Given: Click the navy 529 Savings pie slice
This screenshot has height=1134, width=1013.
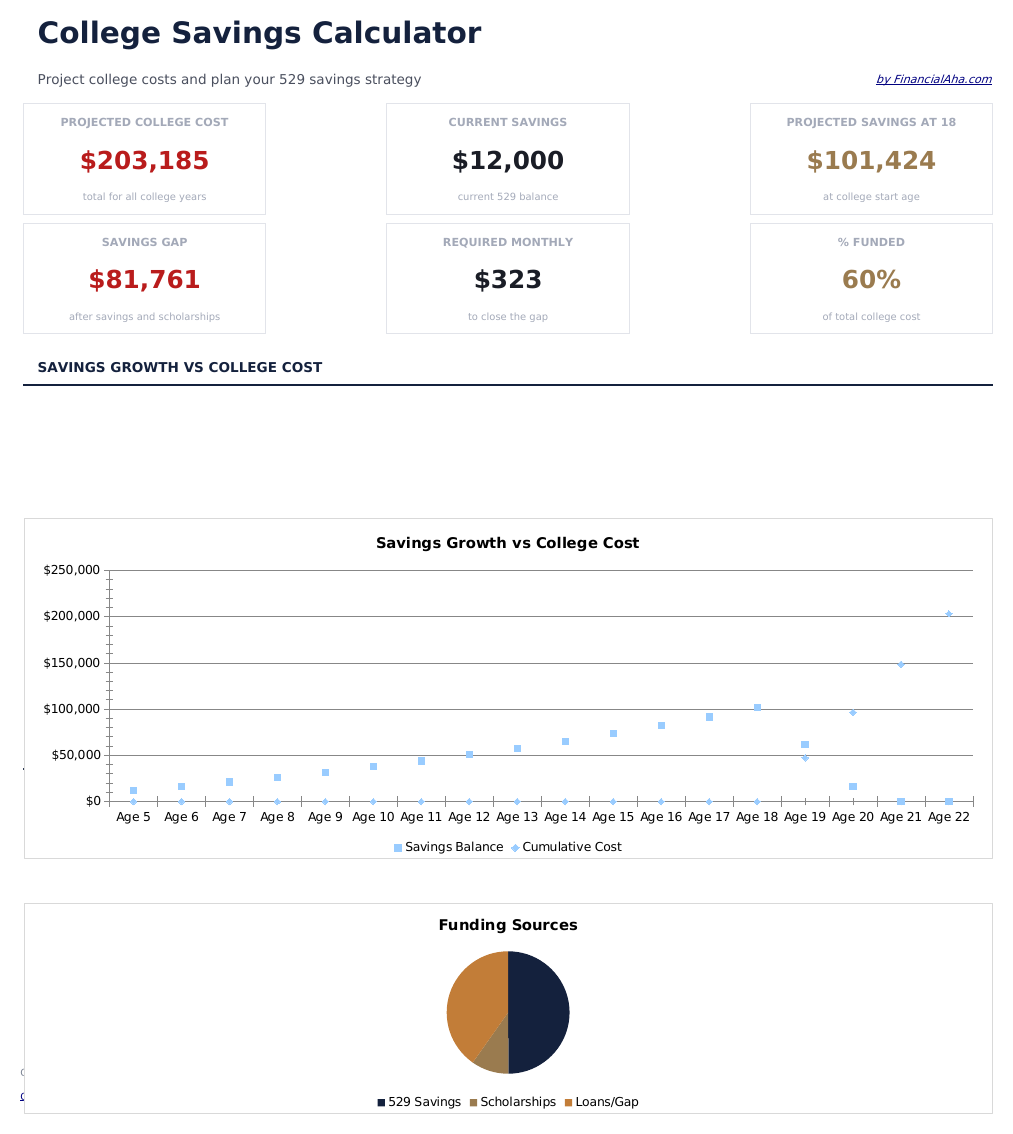Looking at the screenshot, I should click(540, 1012).
